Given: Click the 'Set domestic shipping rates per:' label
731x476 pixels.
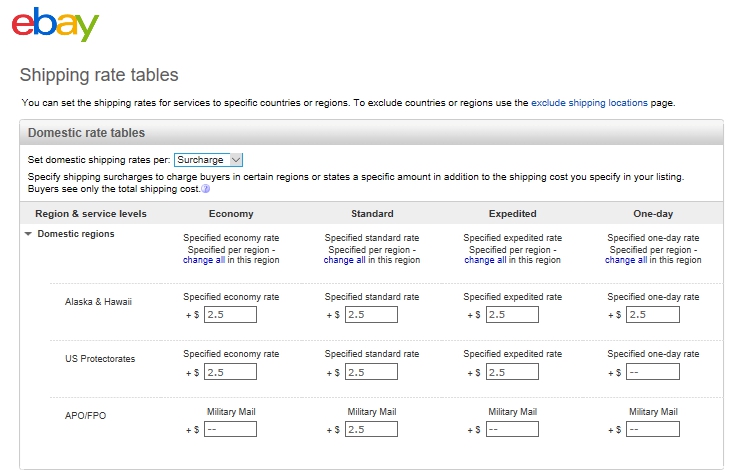Looking at the screenshot, I should (x=99, y=160).
